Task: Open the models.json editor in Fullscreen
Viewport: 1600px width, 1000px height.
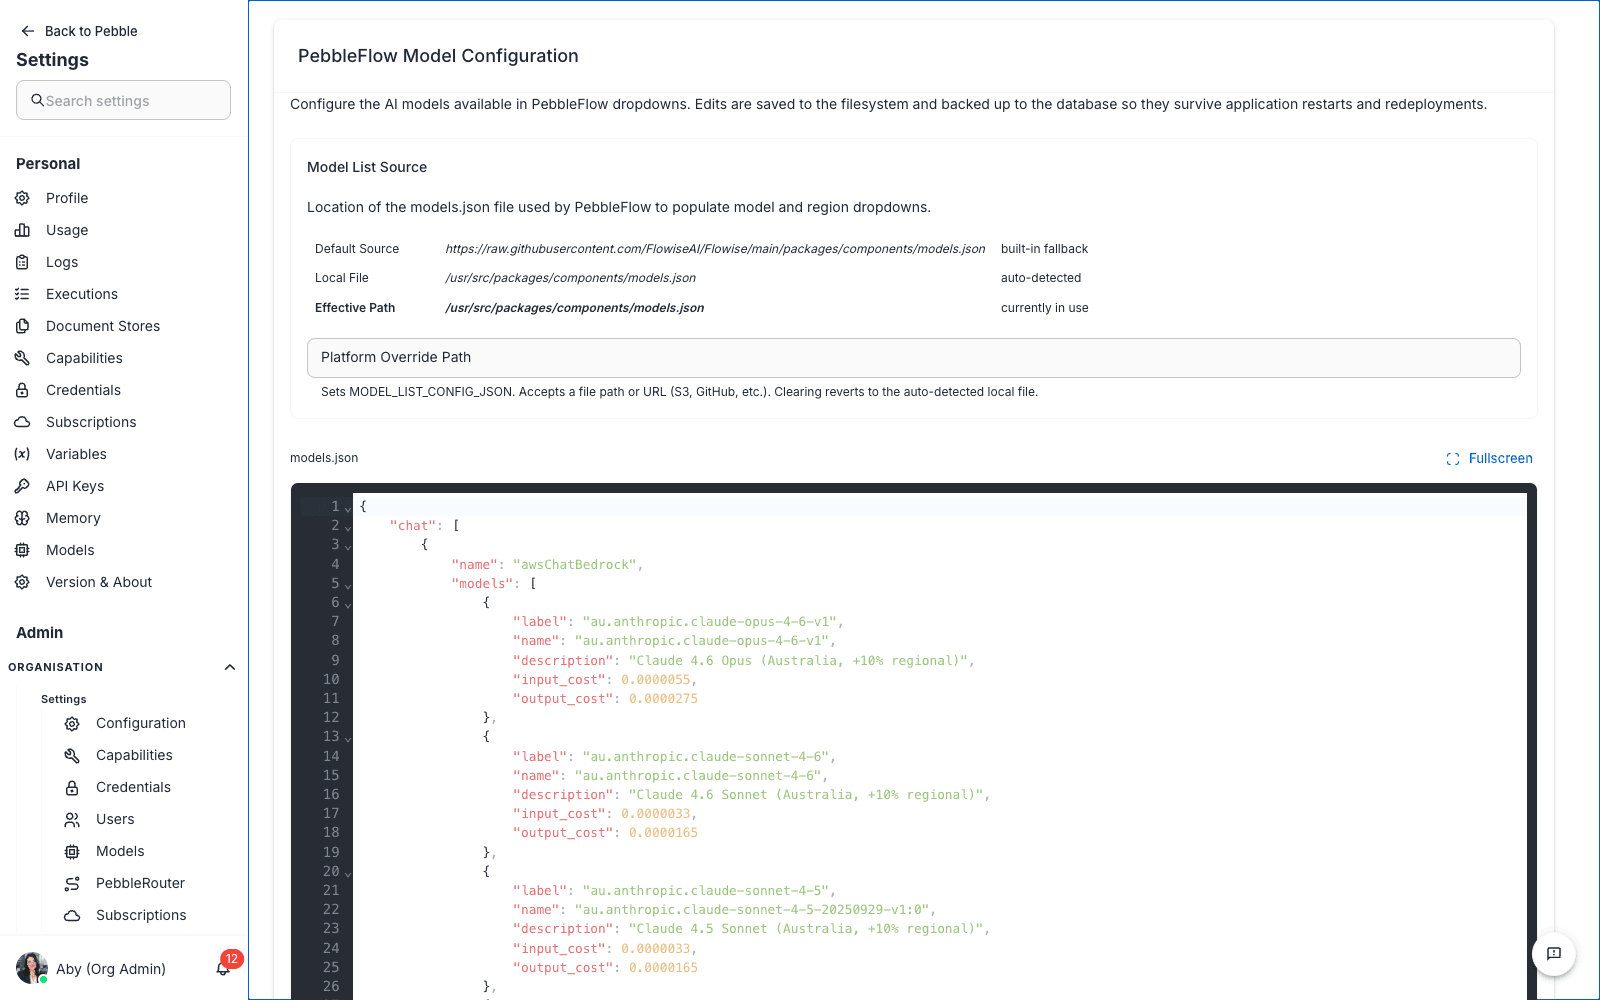Action: 1489,458
